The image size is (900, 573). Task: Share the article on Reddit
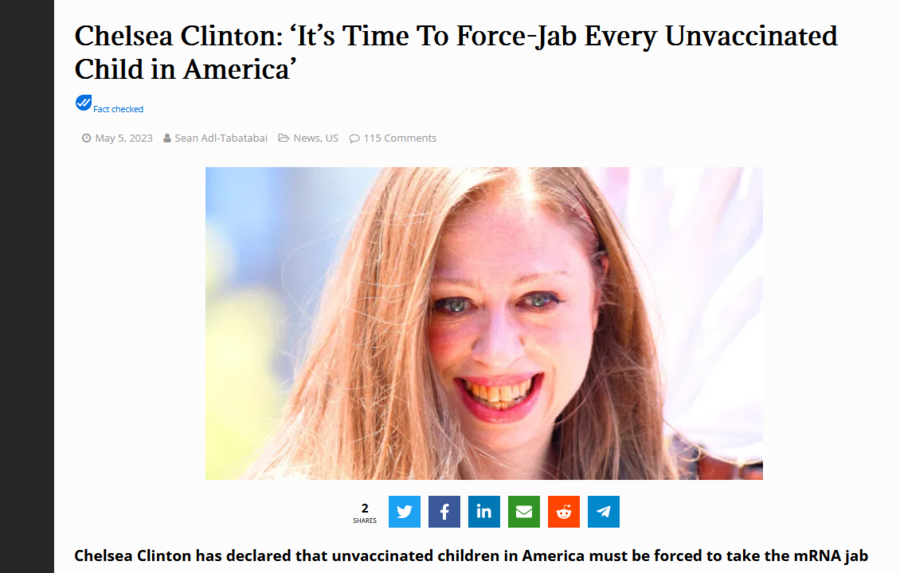point(564,511)
